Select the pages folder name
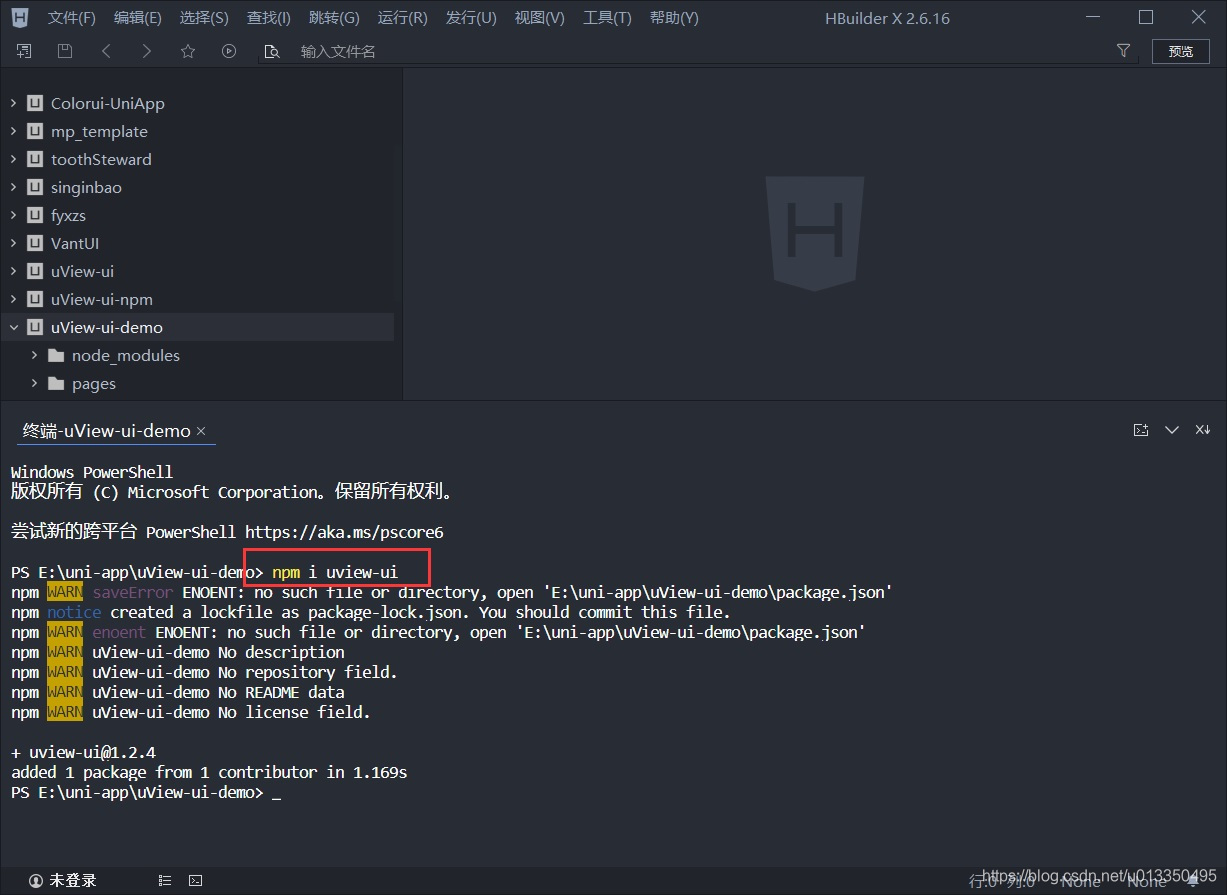1227x895 pixels. (x=94, y=383)
